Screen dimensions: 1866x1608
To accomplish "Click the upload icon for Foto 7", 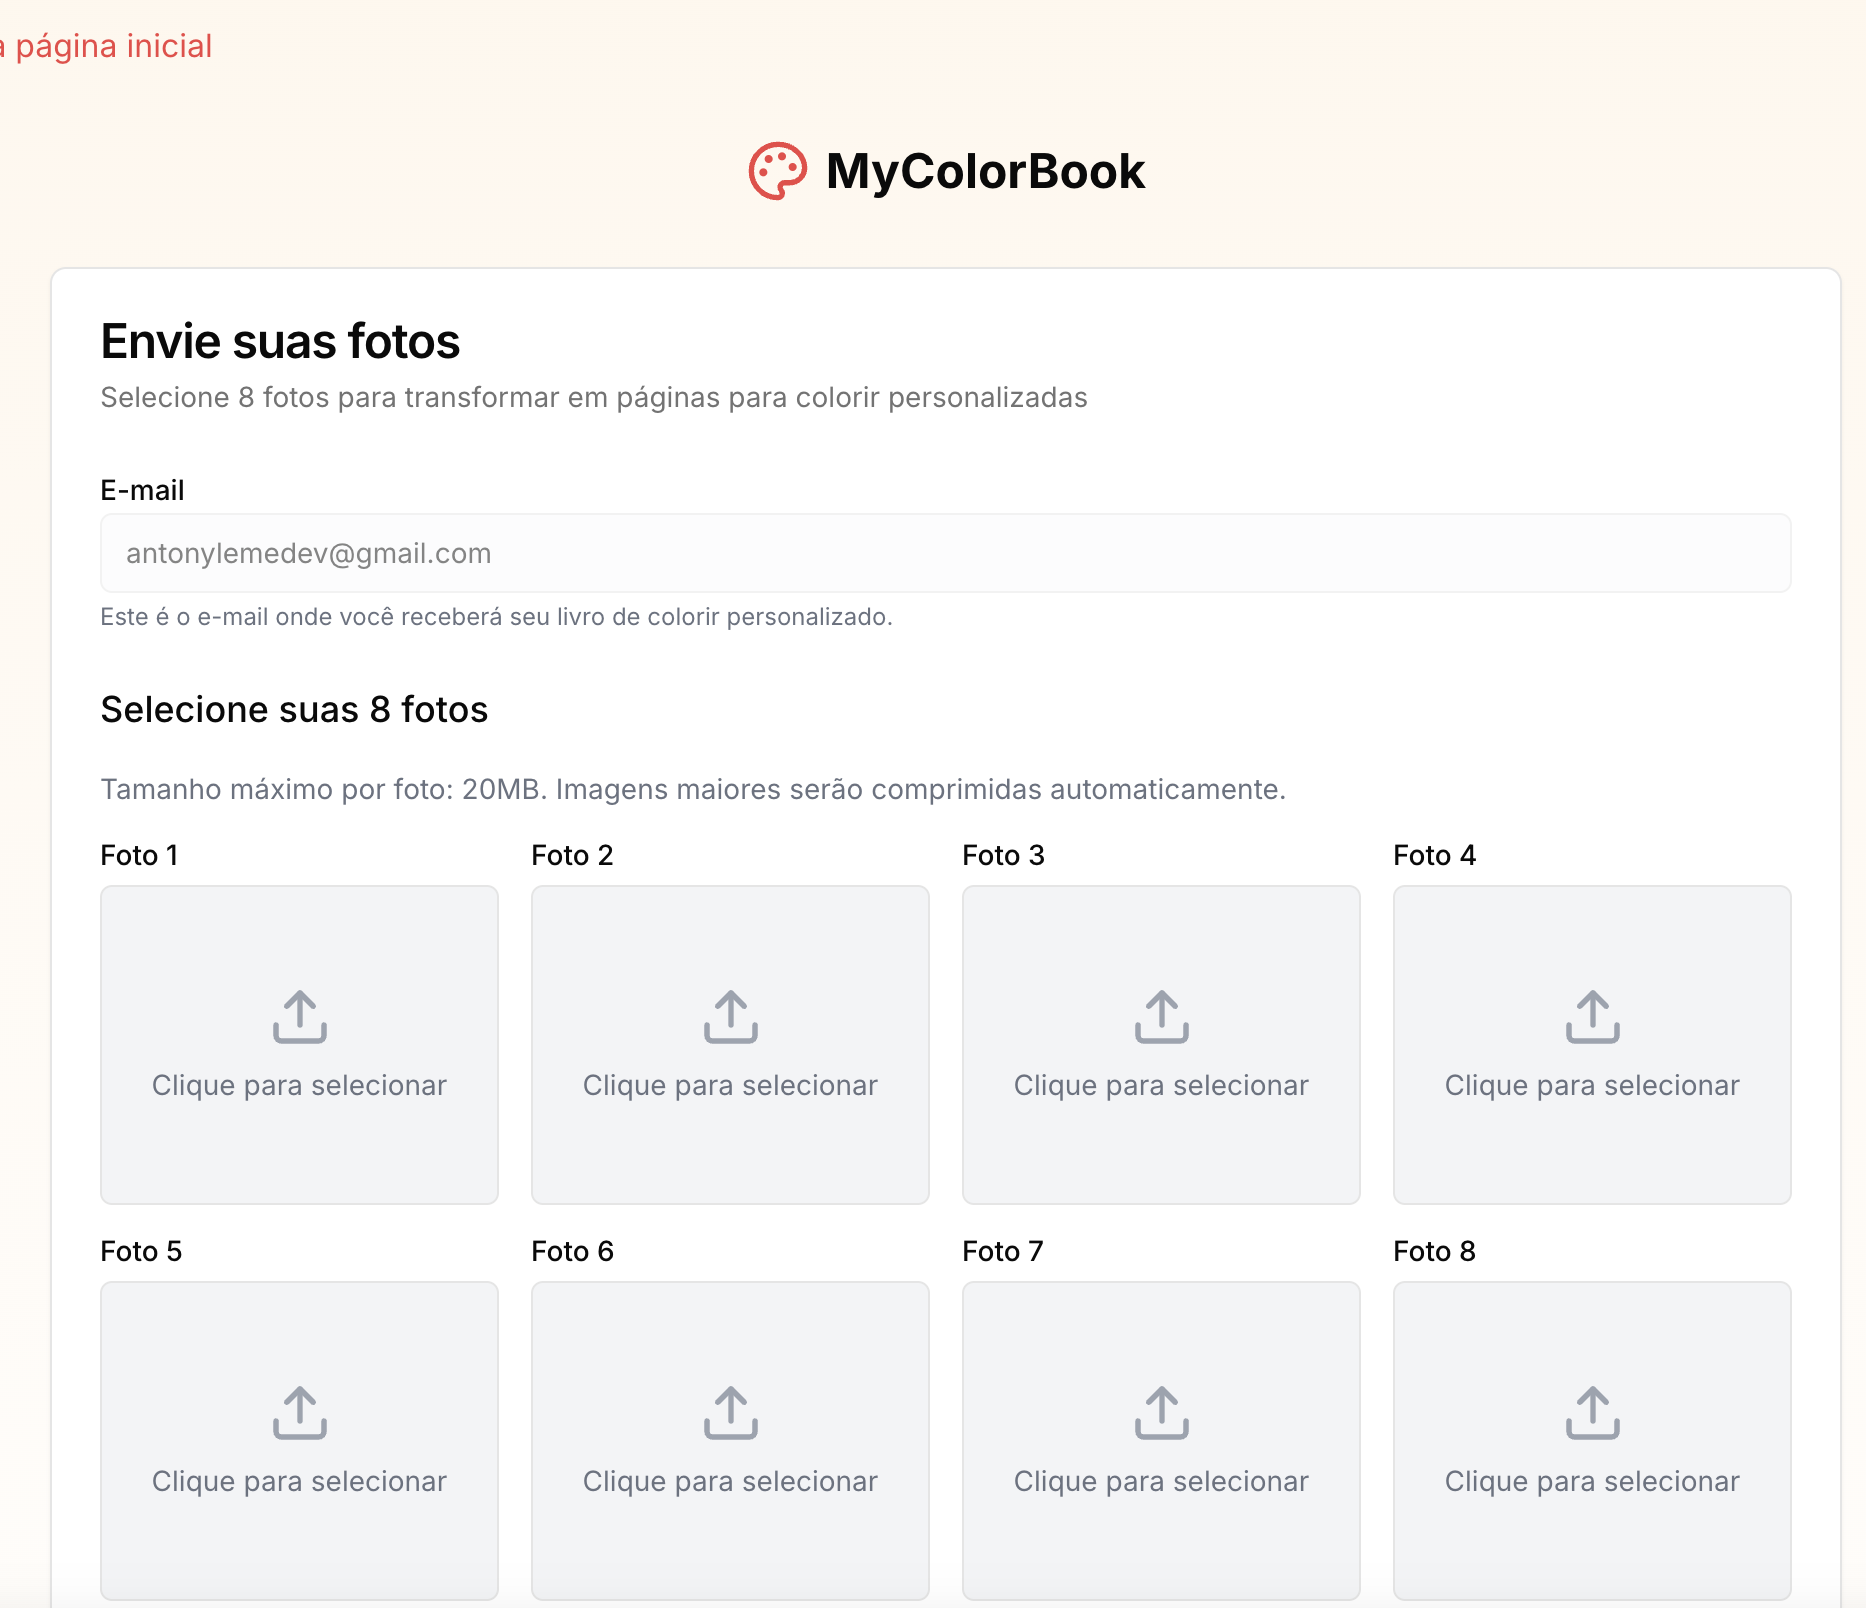I will (1161, 1412).
